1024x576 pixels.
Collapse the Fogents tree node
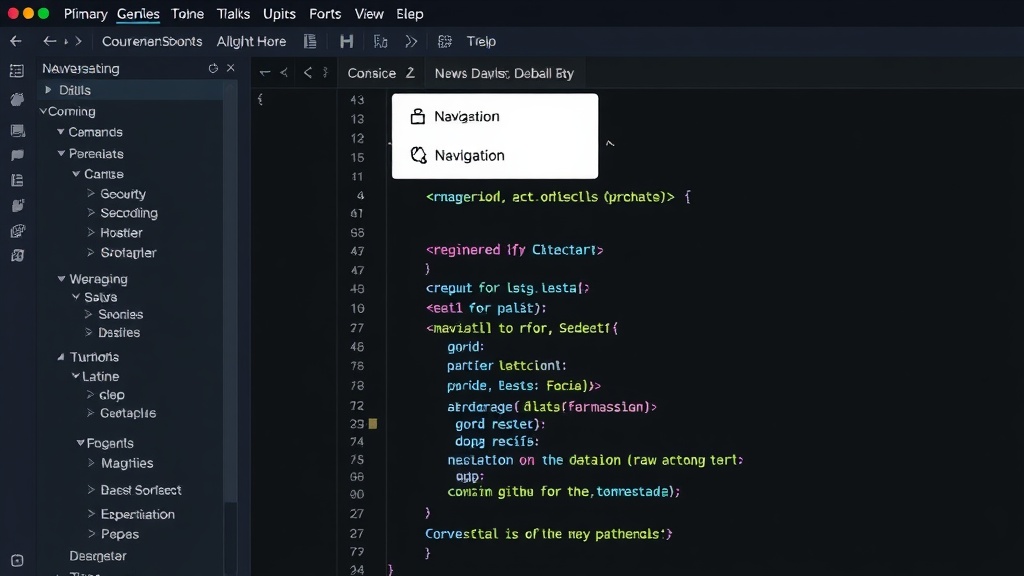coord(80,443)
